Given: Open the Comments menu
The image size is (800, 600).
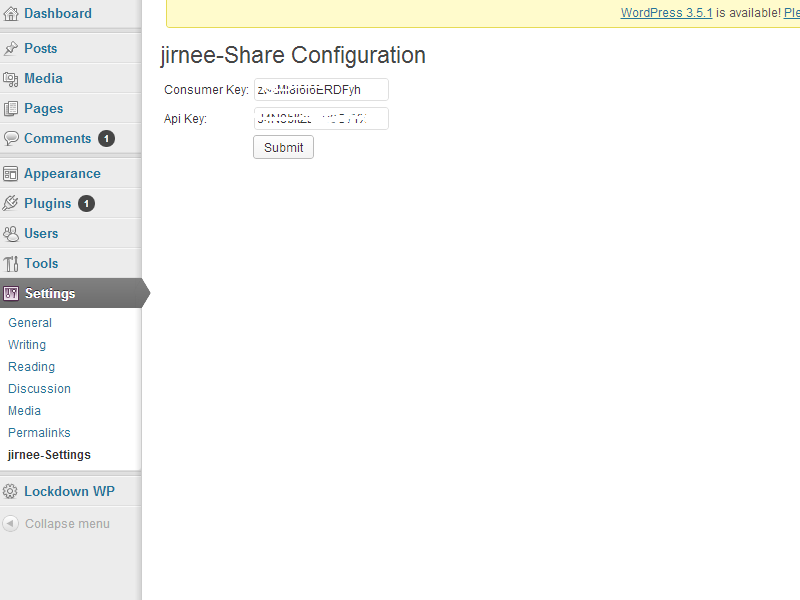Looking at the screenshot, I should pyautogui.click(x=58, y=138).
